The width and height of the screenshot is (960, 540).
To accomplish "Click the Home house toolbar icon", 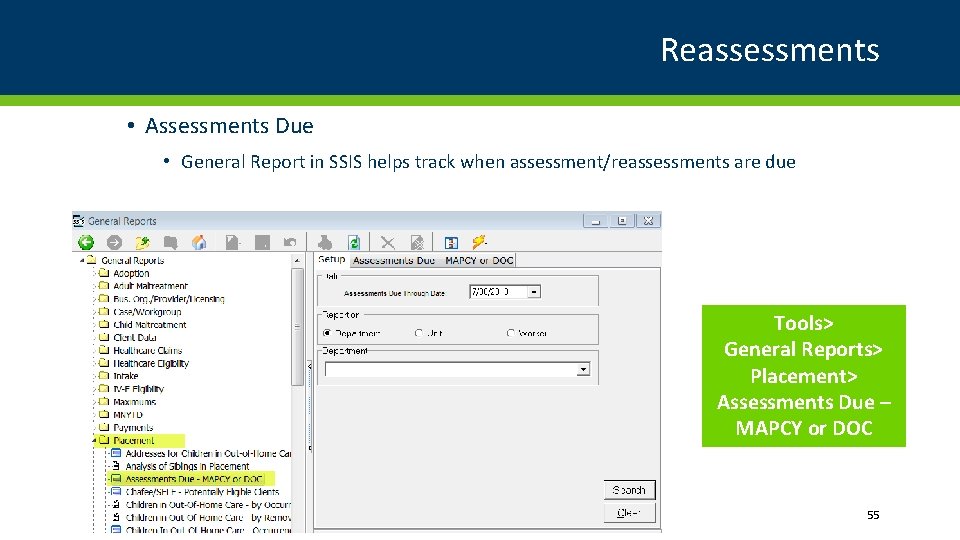I will click(x=199, y=242).
